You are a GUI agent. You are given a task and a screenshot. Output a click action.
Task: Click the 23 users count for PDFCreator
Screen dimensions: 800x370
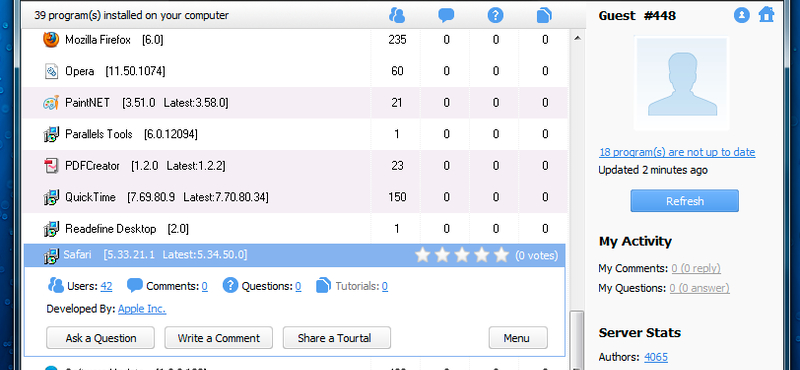click(397, 166)
